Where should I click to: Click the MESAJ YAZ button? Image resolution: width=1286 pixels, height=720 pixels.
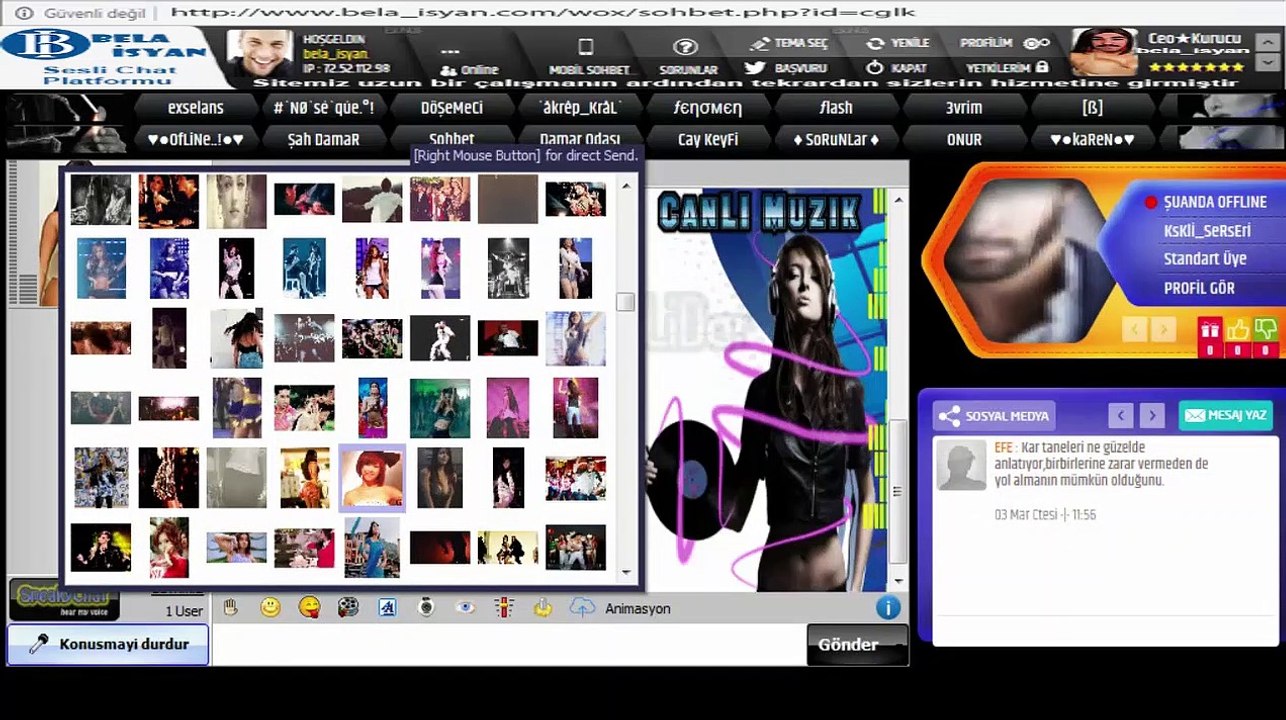pos(1225,415)
